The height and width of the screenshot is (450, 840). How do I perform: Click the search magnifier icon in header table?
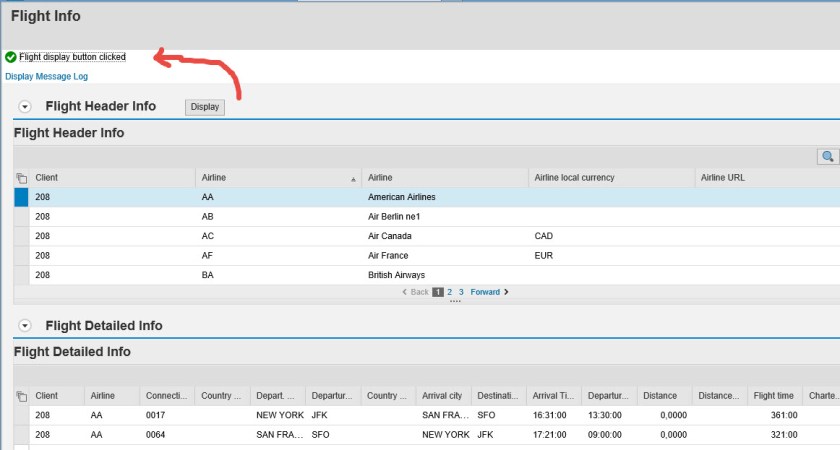[826, 157]
